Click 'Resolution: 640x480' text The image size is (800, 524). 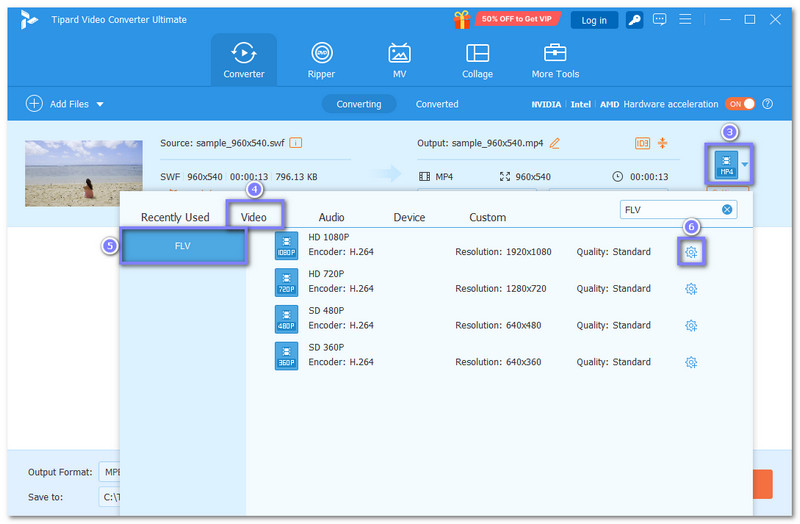498,326
